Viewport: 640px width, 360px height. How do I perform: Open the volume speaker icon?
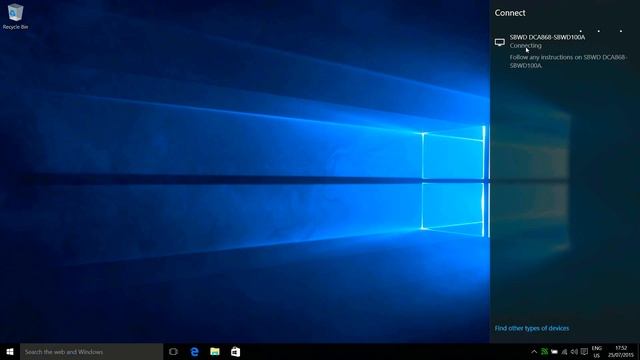574,351
